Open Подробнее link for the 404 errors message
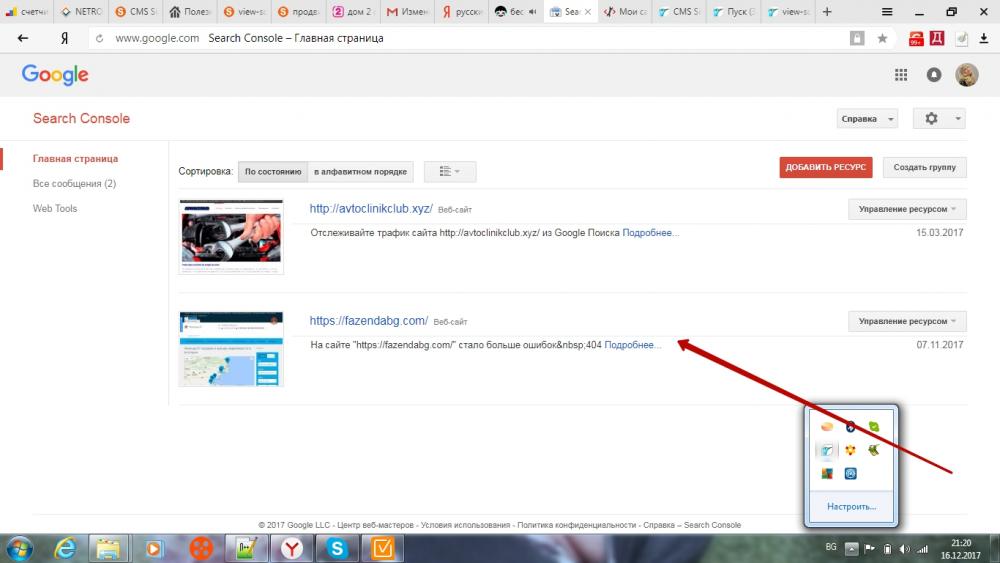 click(x=632, y=345)
